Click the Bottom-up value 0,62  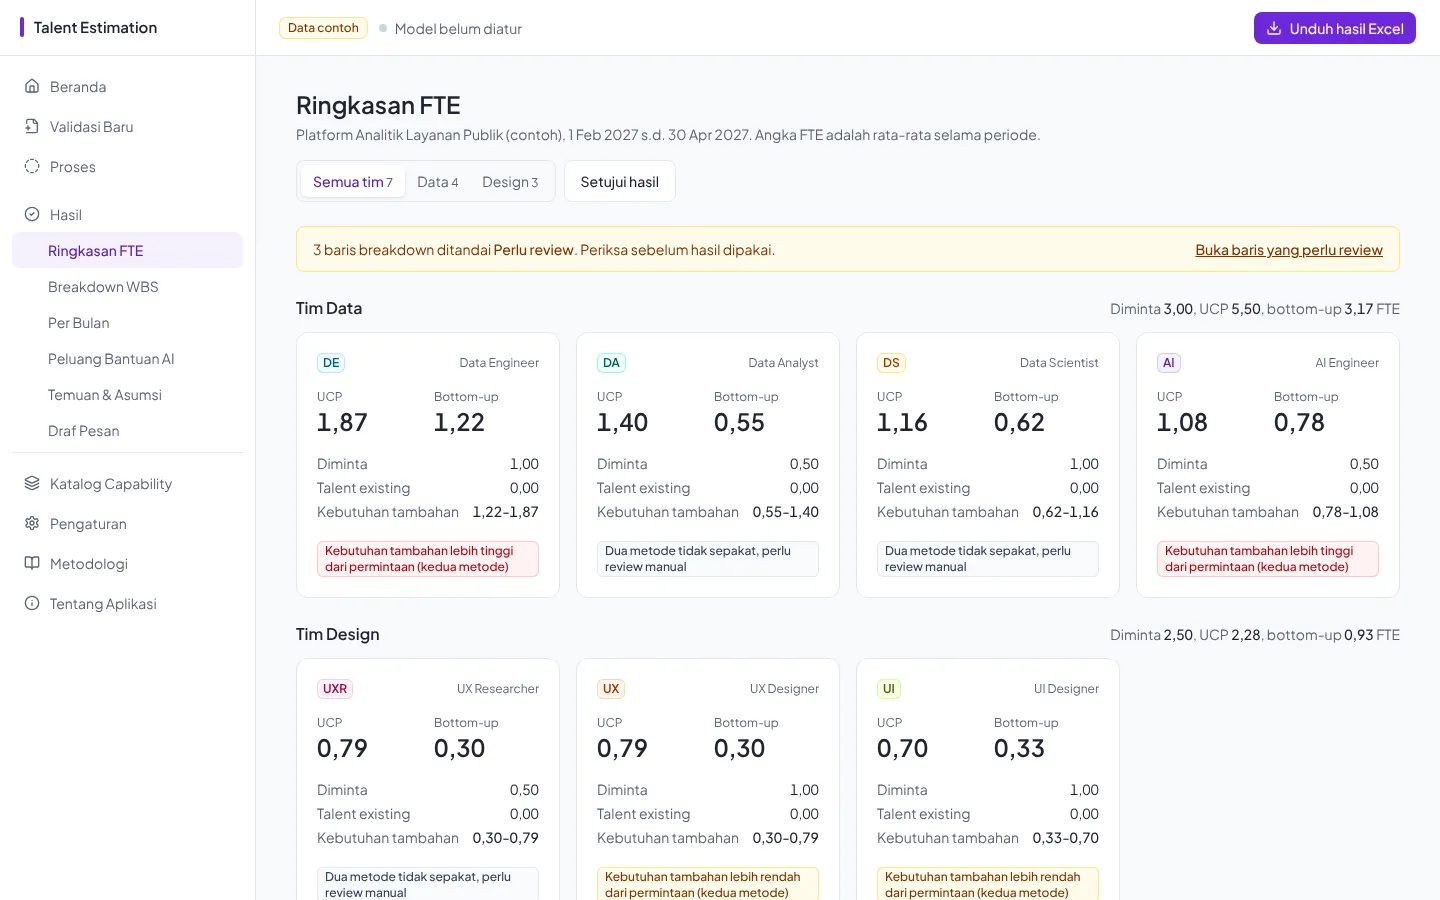click(1019, 422)
